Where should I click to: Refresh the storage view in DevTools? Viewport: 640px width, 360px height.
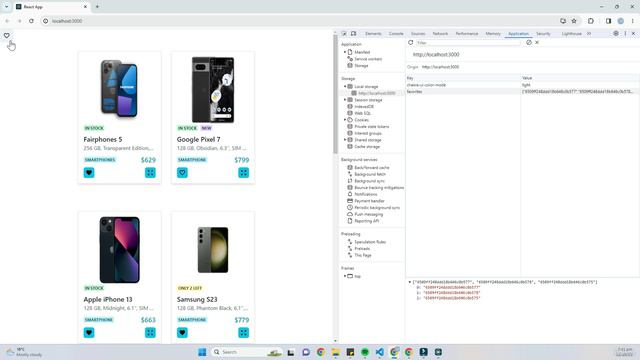coord(411,42)
